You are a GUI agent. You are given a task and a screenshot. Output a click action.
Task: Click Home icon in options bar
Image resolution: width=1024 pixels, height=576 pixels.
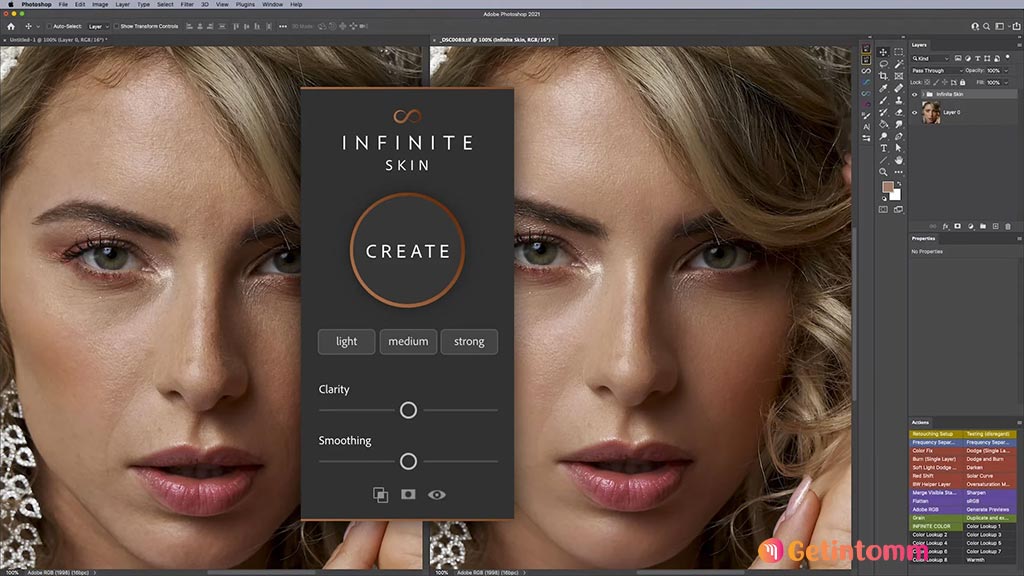point(10,26)
